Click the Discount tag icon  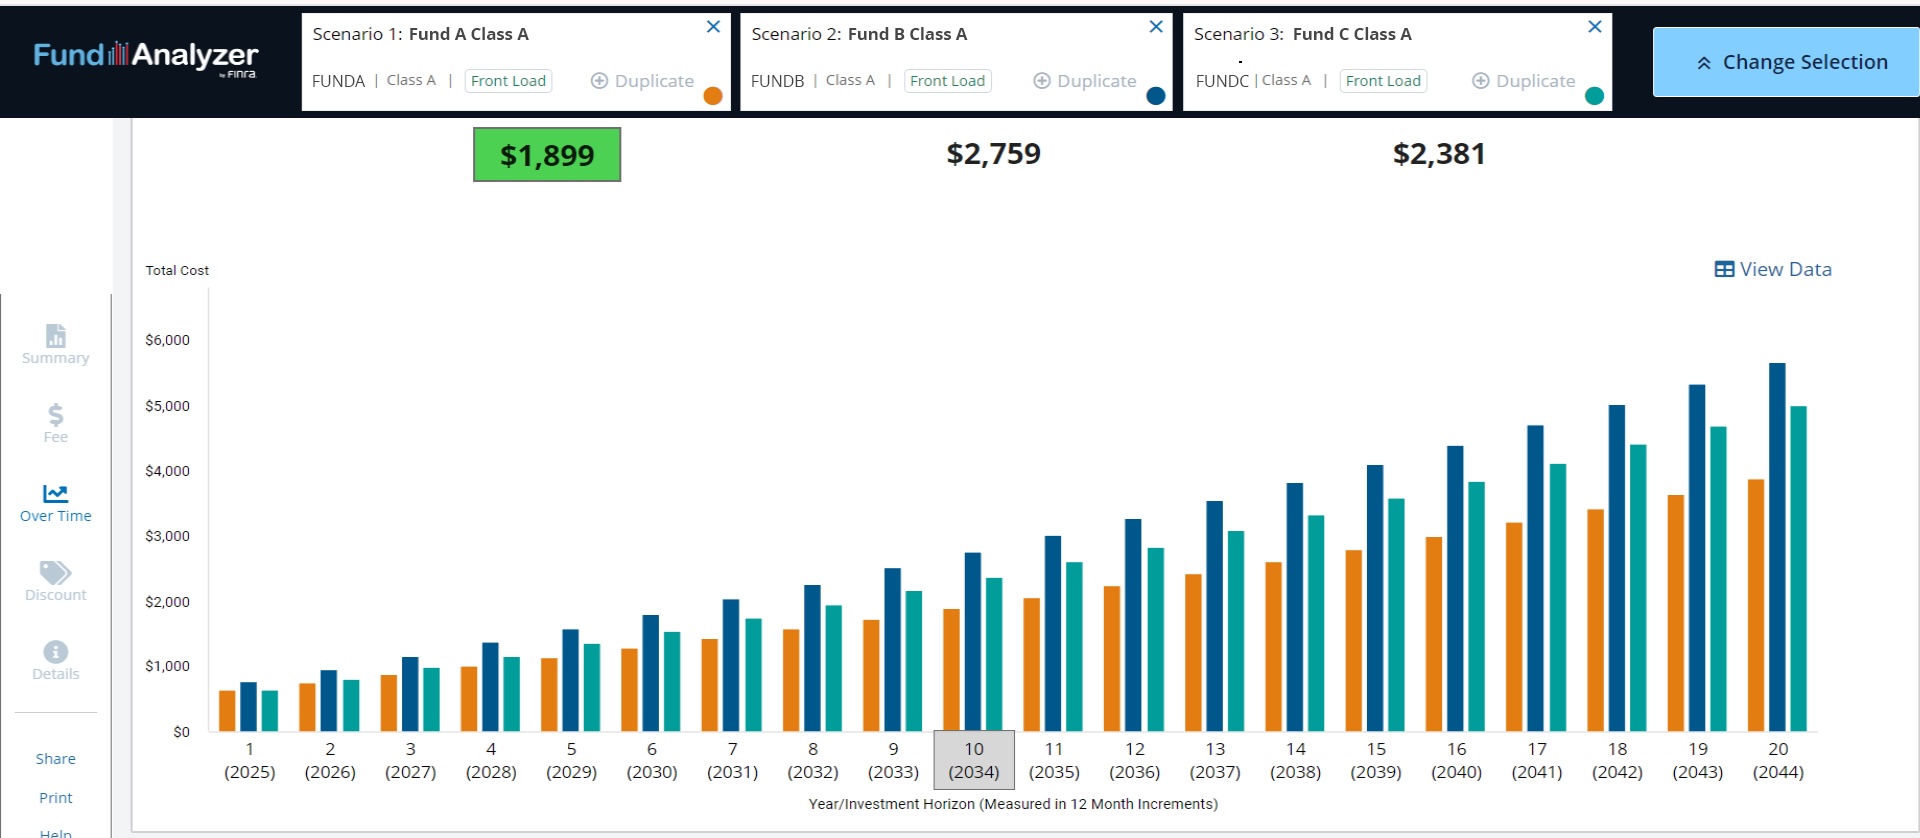(56, 572)
